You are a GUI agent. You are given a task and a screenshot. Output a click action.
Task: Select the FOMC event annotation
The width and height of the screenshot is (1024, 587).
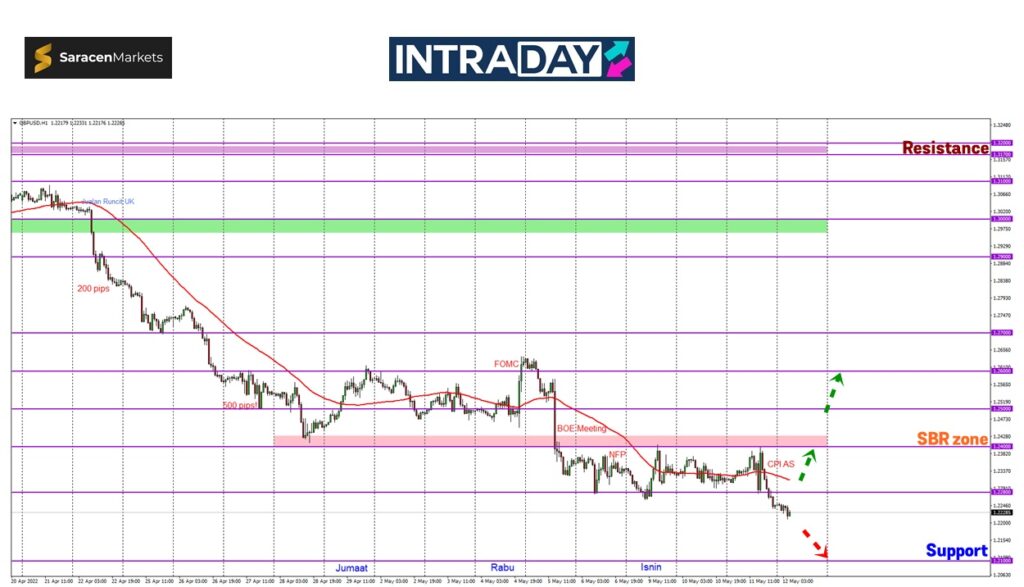506,364
